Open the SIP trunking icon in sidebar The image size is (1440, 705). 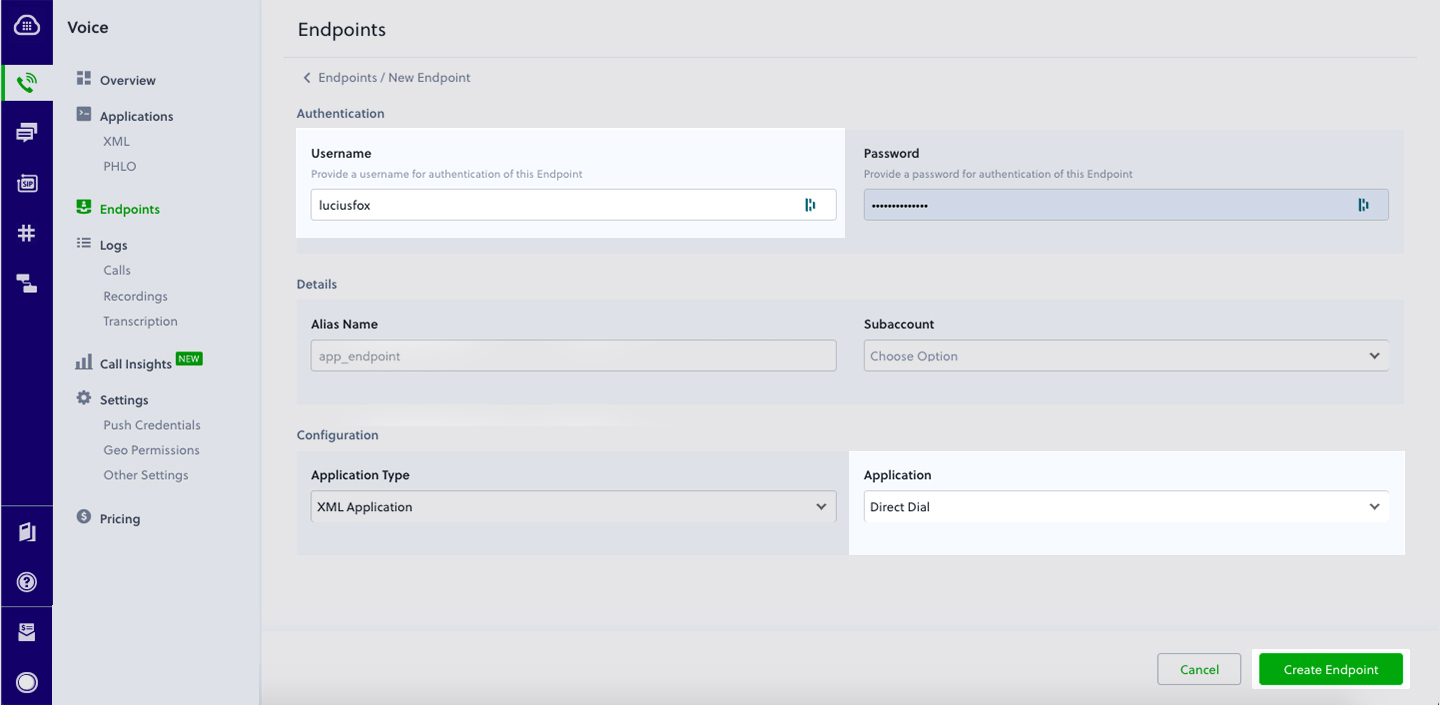(x=27, y=183)
